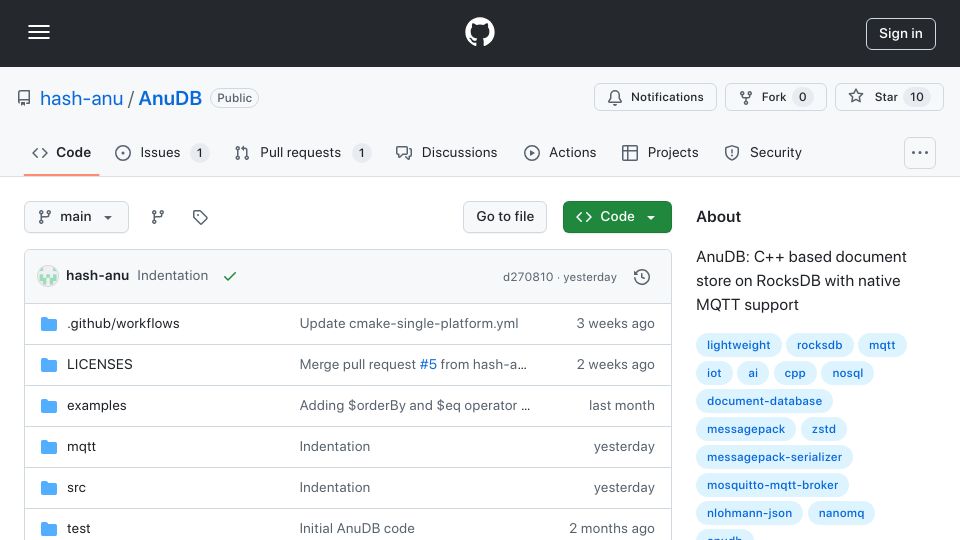Select the ai topic tag
The height and width of the screenshot is (540, 960).
point(753,373)
